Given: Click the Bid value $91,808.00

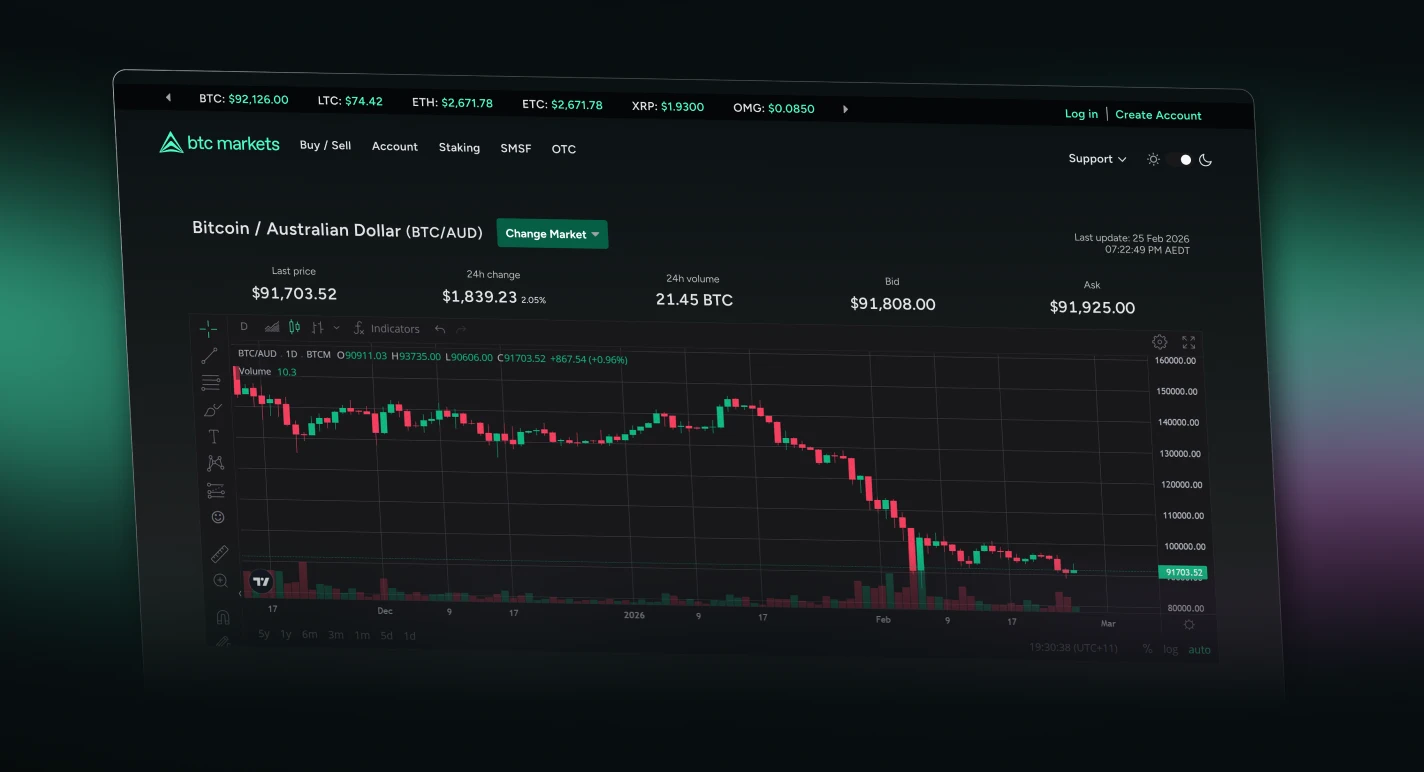Looking at the screenshot, I should 893,304.
